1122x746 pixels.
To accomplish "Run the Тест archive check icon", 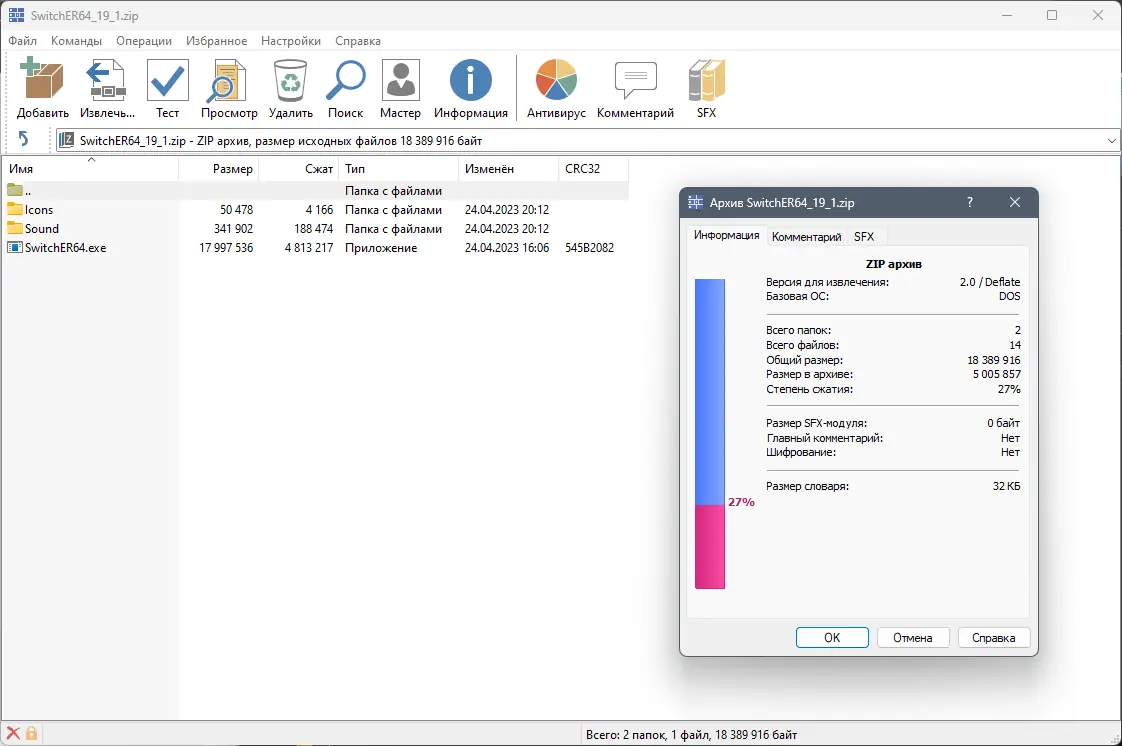I will 167,79.
